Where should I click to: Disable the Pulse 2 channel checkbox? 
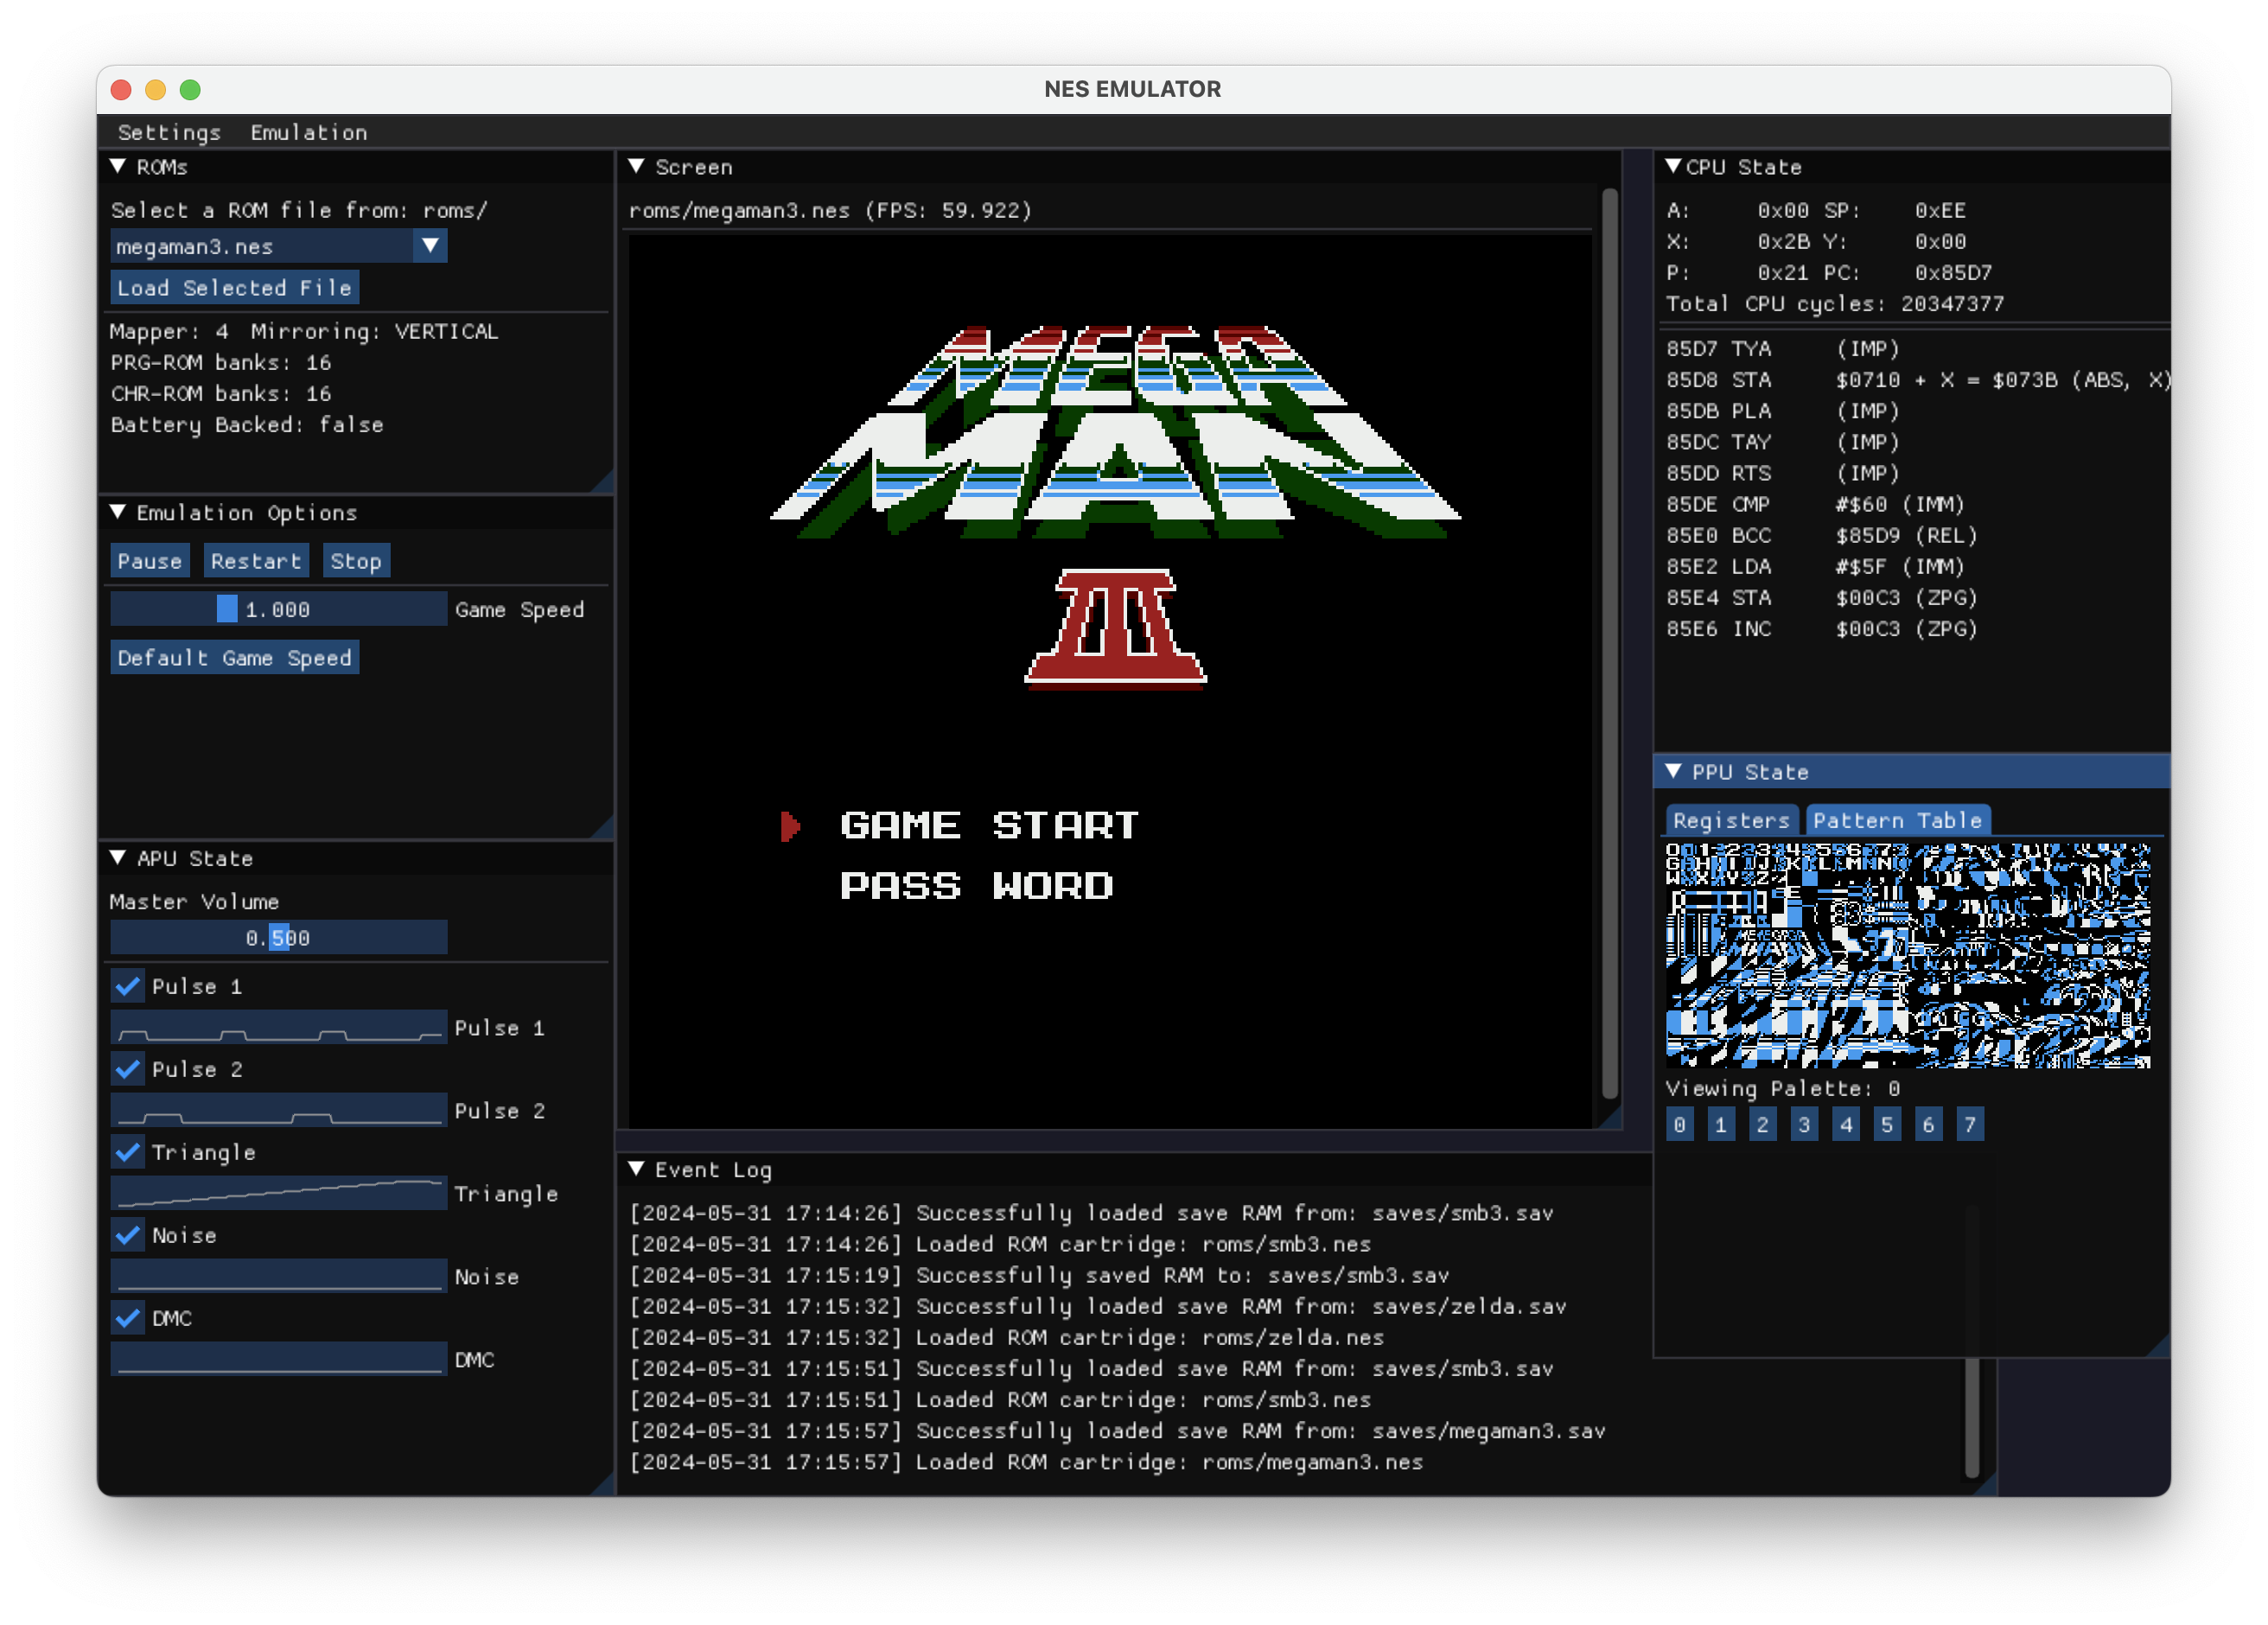(x=127, y=1069)
